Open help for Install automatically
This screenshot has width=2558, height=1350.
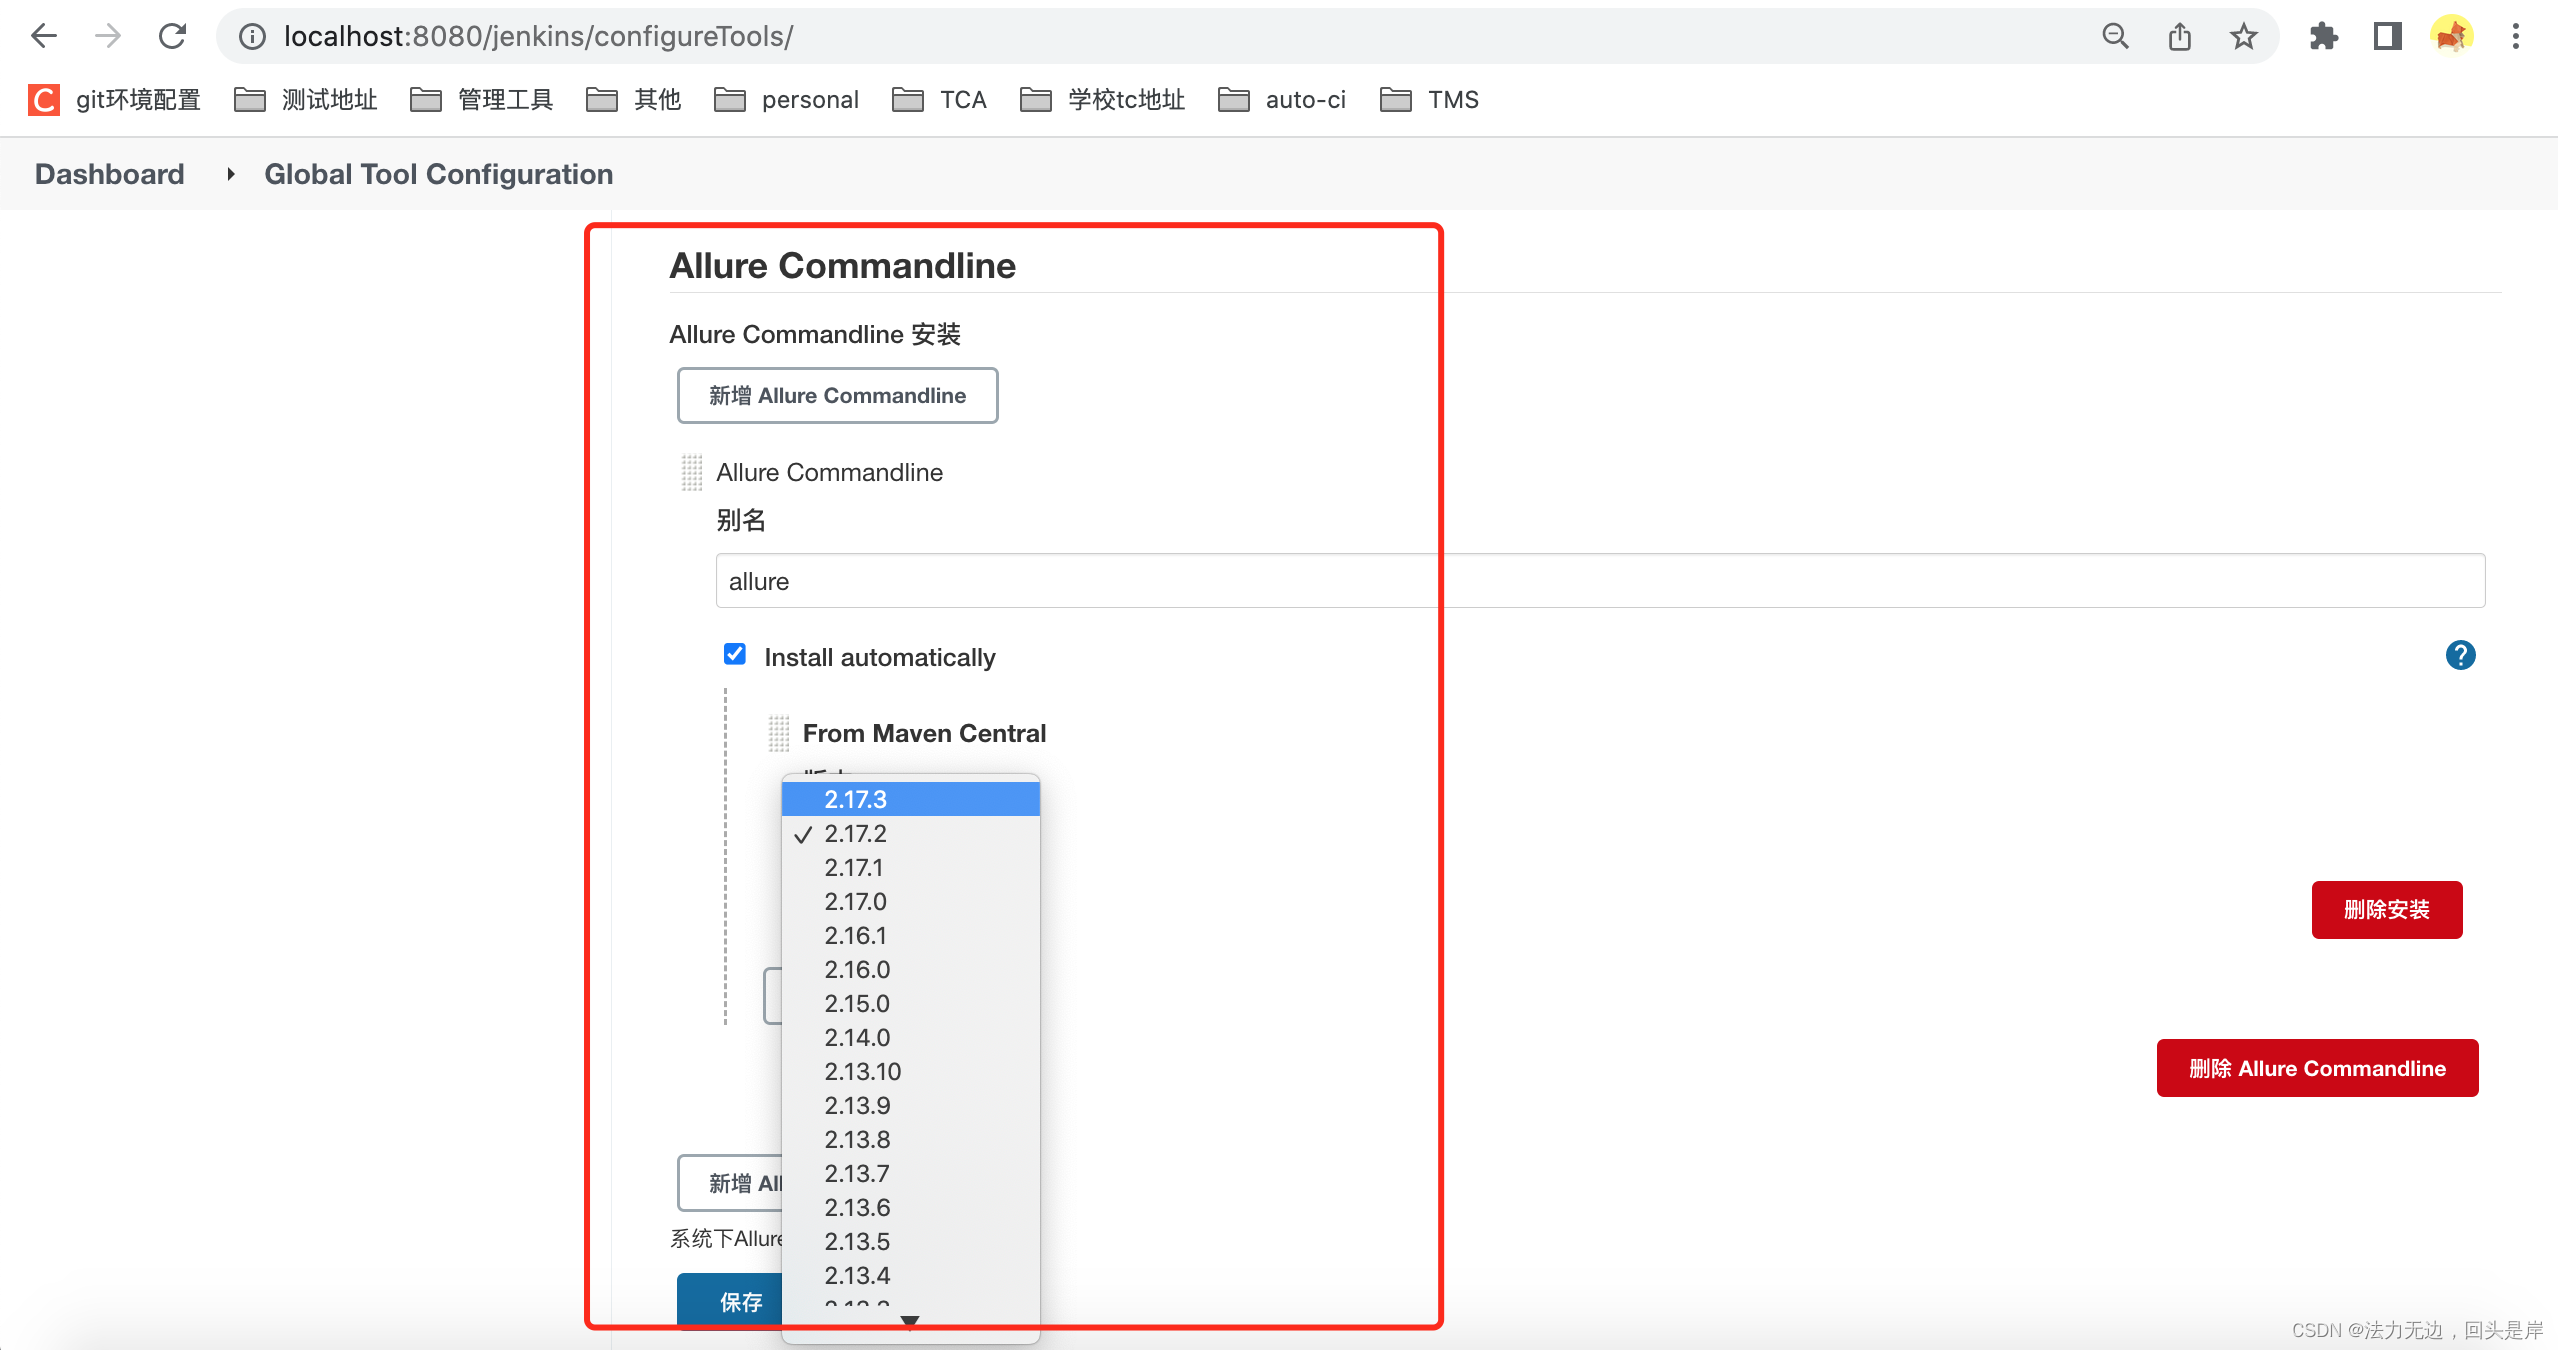2461,656
